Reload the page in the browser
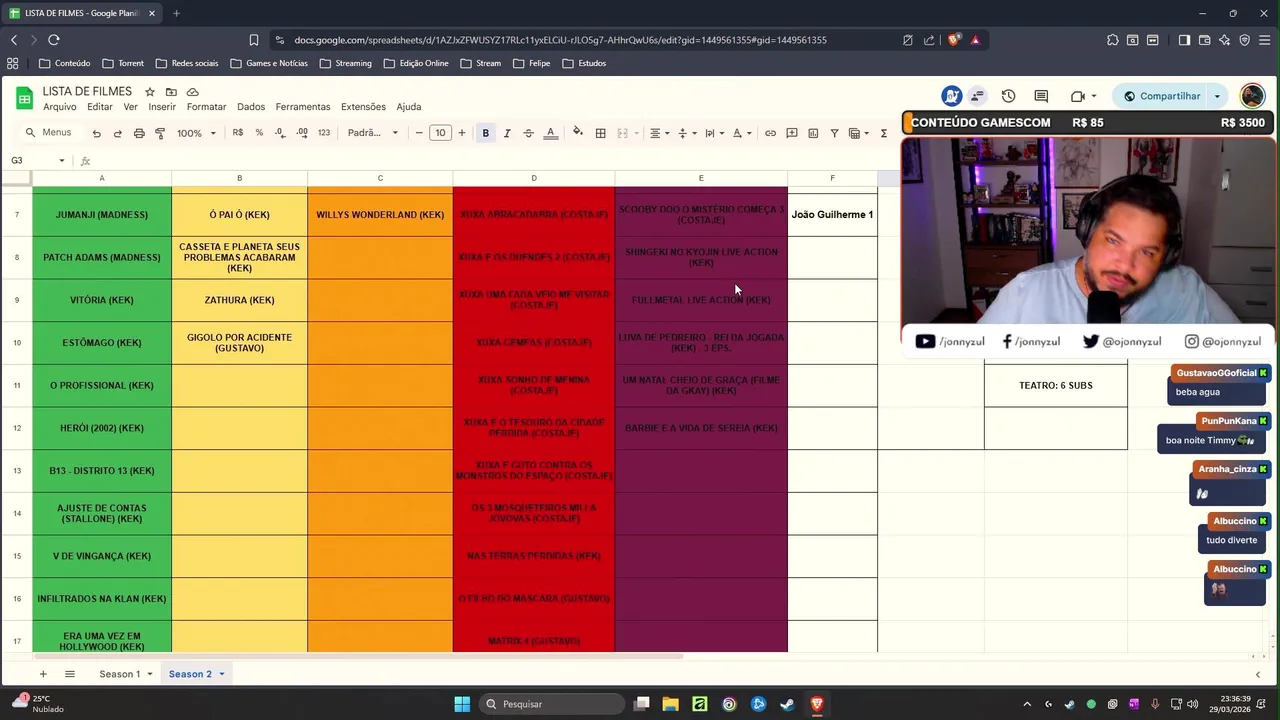The image size is (1280, 720). (53, 40)
